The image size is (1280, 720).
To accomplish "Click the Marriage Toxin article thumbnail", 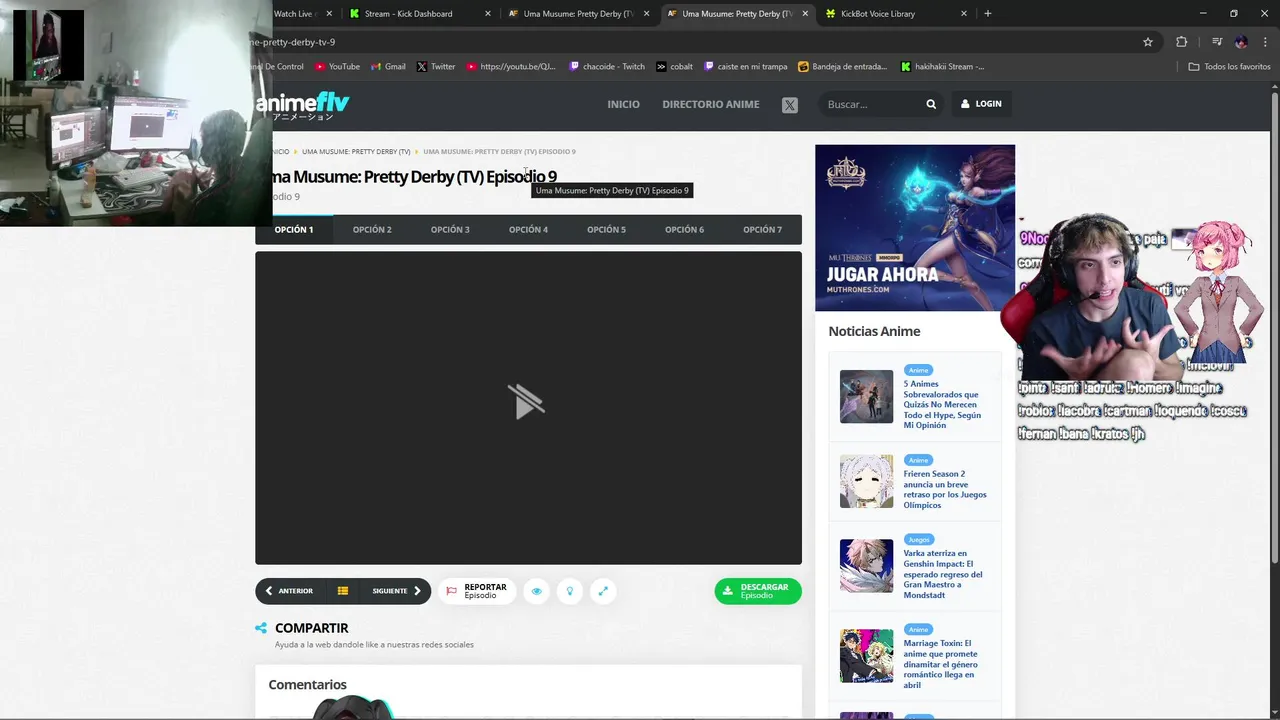I will [x=866, y=656].
